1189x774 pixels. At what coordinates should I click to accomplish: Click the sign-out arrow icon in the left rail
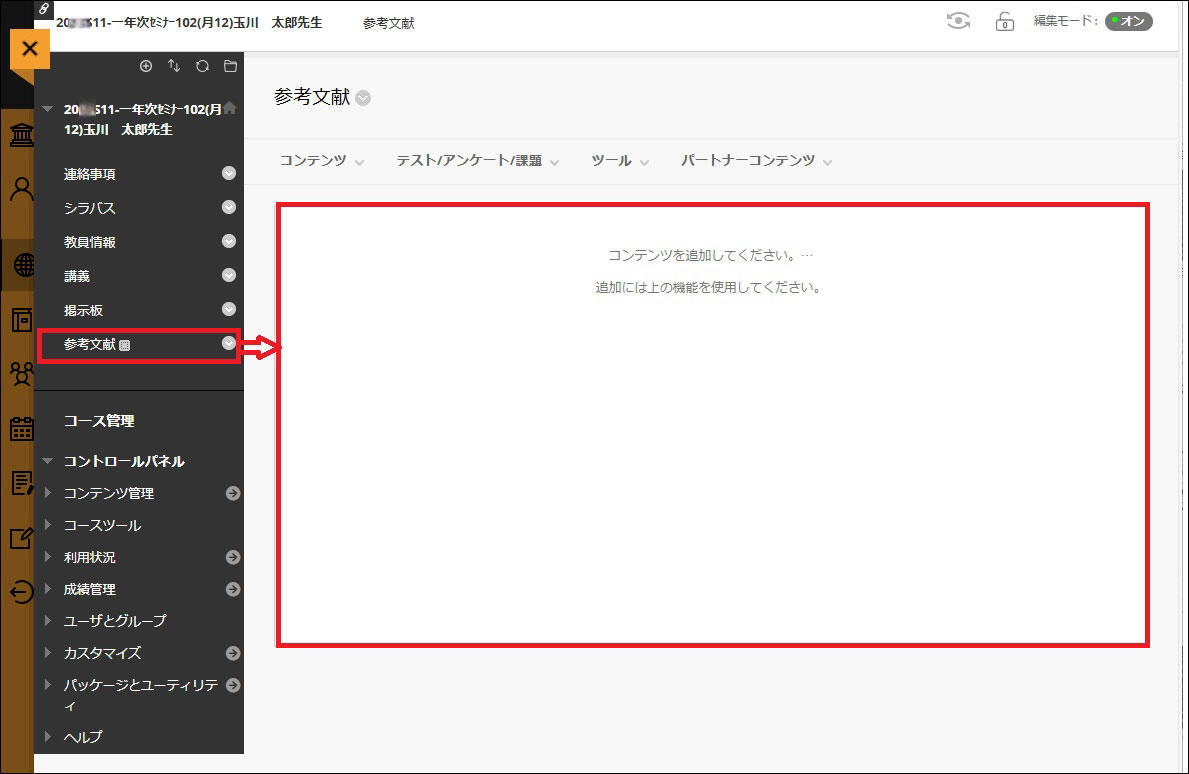tap(21, 591)
